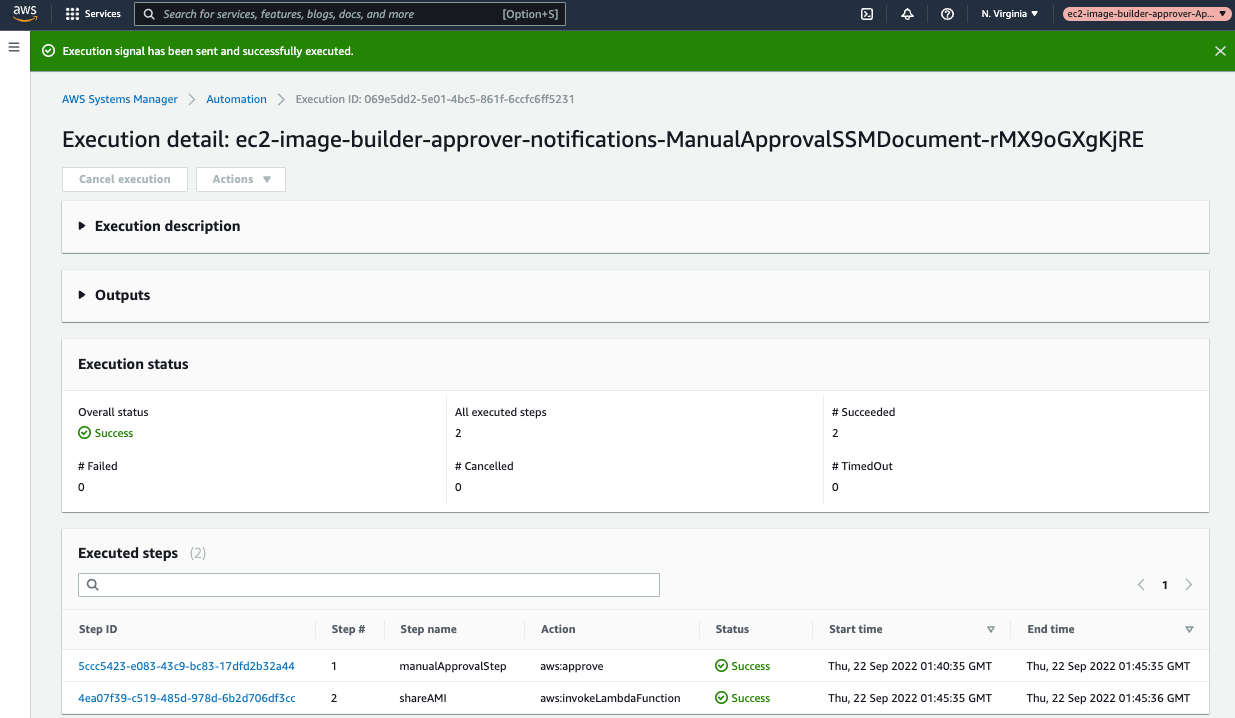Launch the CloudShell terminal icon
Image resolution: width=1235 pixels, height=718 pixels.
click(868, 14)
